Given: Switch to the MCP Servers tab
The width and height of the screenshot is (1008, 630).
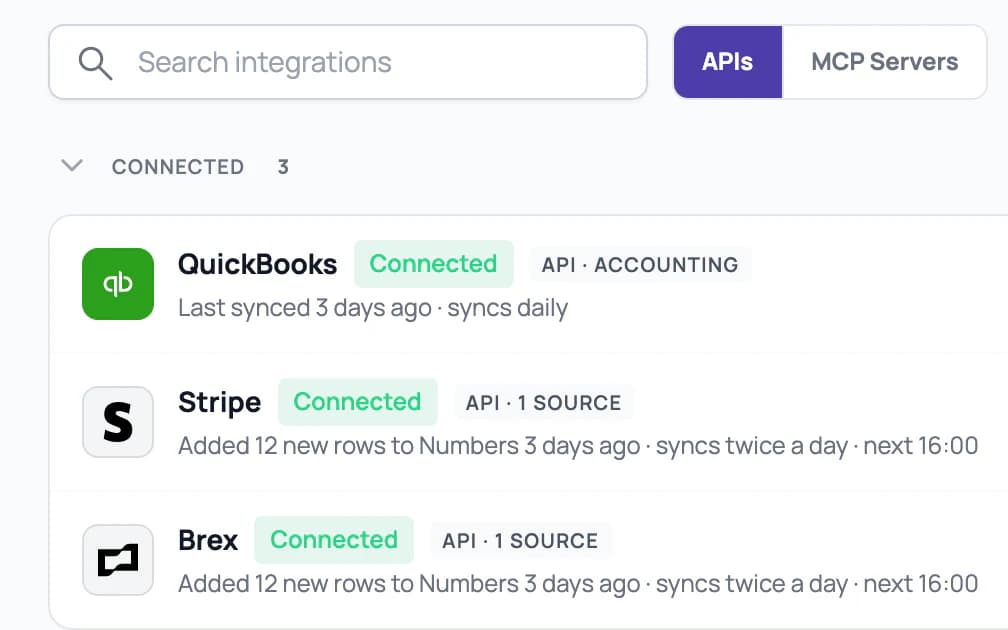Looking at the screenshot, I should click(x=885, y=62).
